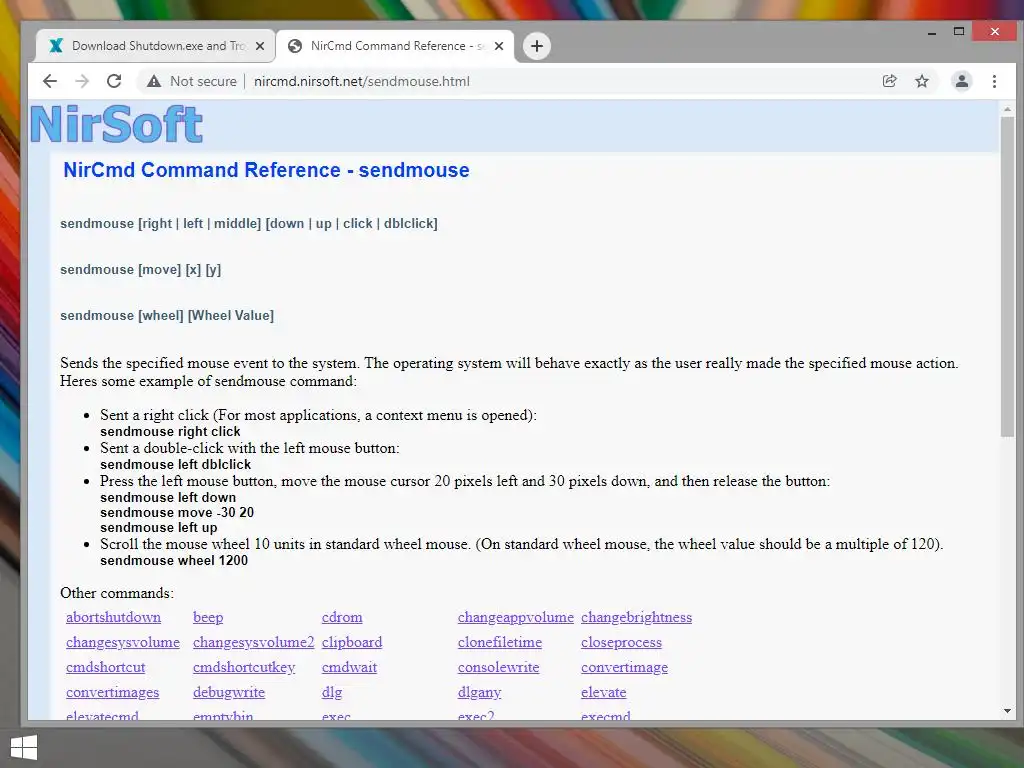Open the convertimages link
The image size is (1024, 768).
[x=112, y=692]
